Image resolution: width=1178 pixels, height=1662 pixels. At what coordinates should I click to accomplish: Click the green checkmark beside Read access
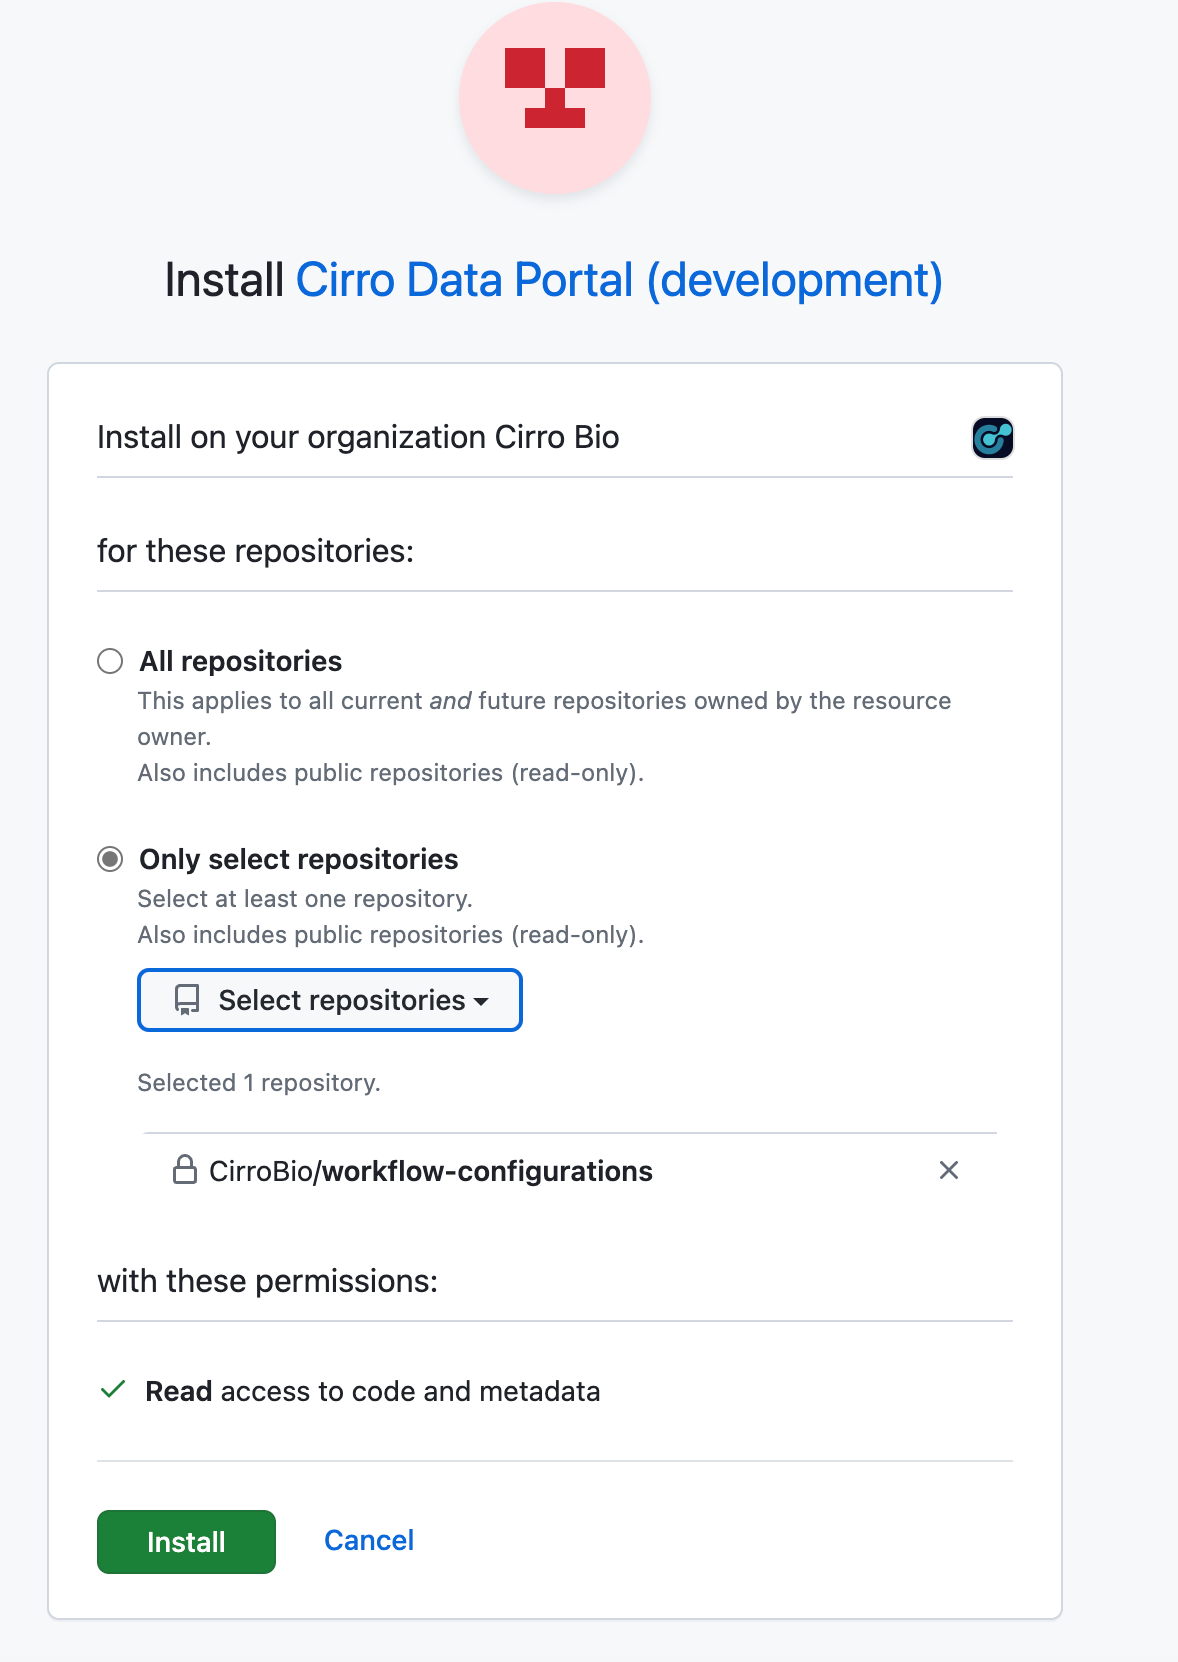point(113,1390)
